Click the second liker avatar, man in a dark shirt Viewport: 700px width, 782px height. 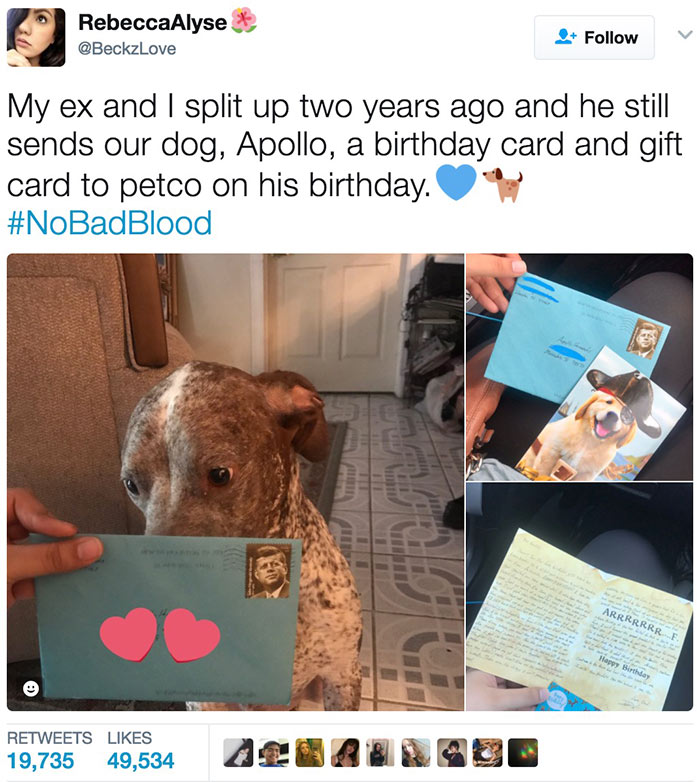(x=274, y=753)
